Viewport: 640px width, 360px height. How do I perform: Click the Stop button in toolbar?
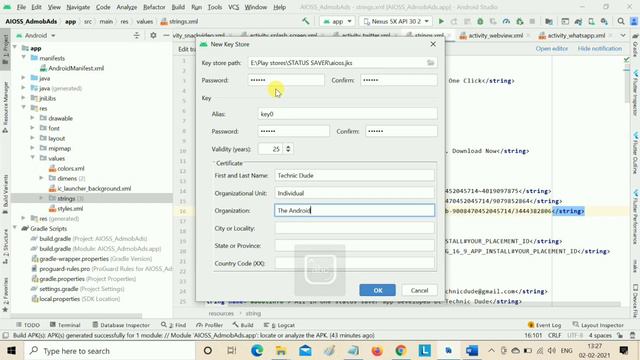(x=532, y=21)
